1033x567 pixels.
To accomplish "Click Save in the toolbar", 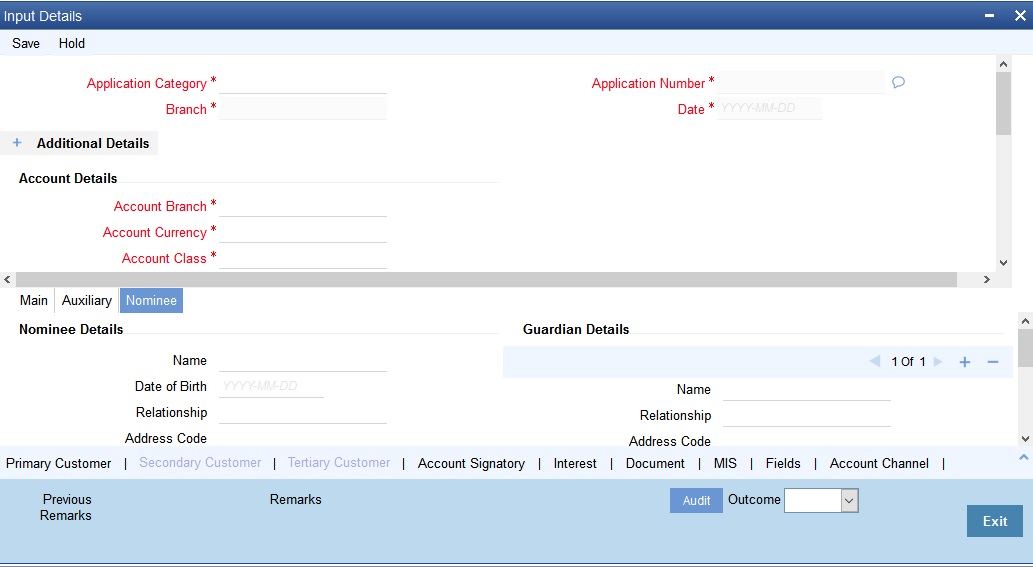I will [26, 43].
